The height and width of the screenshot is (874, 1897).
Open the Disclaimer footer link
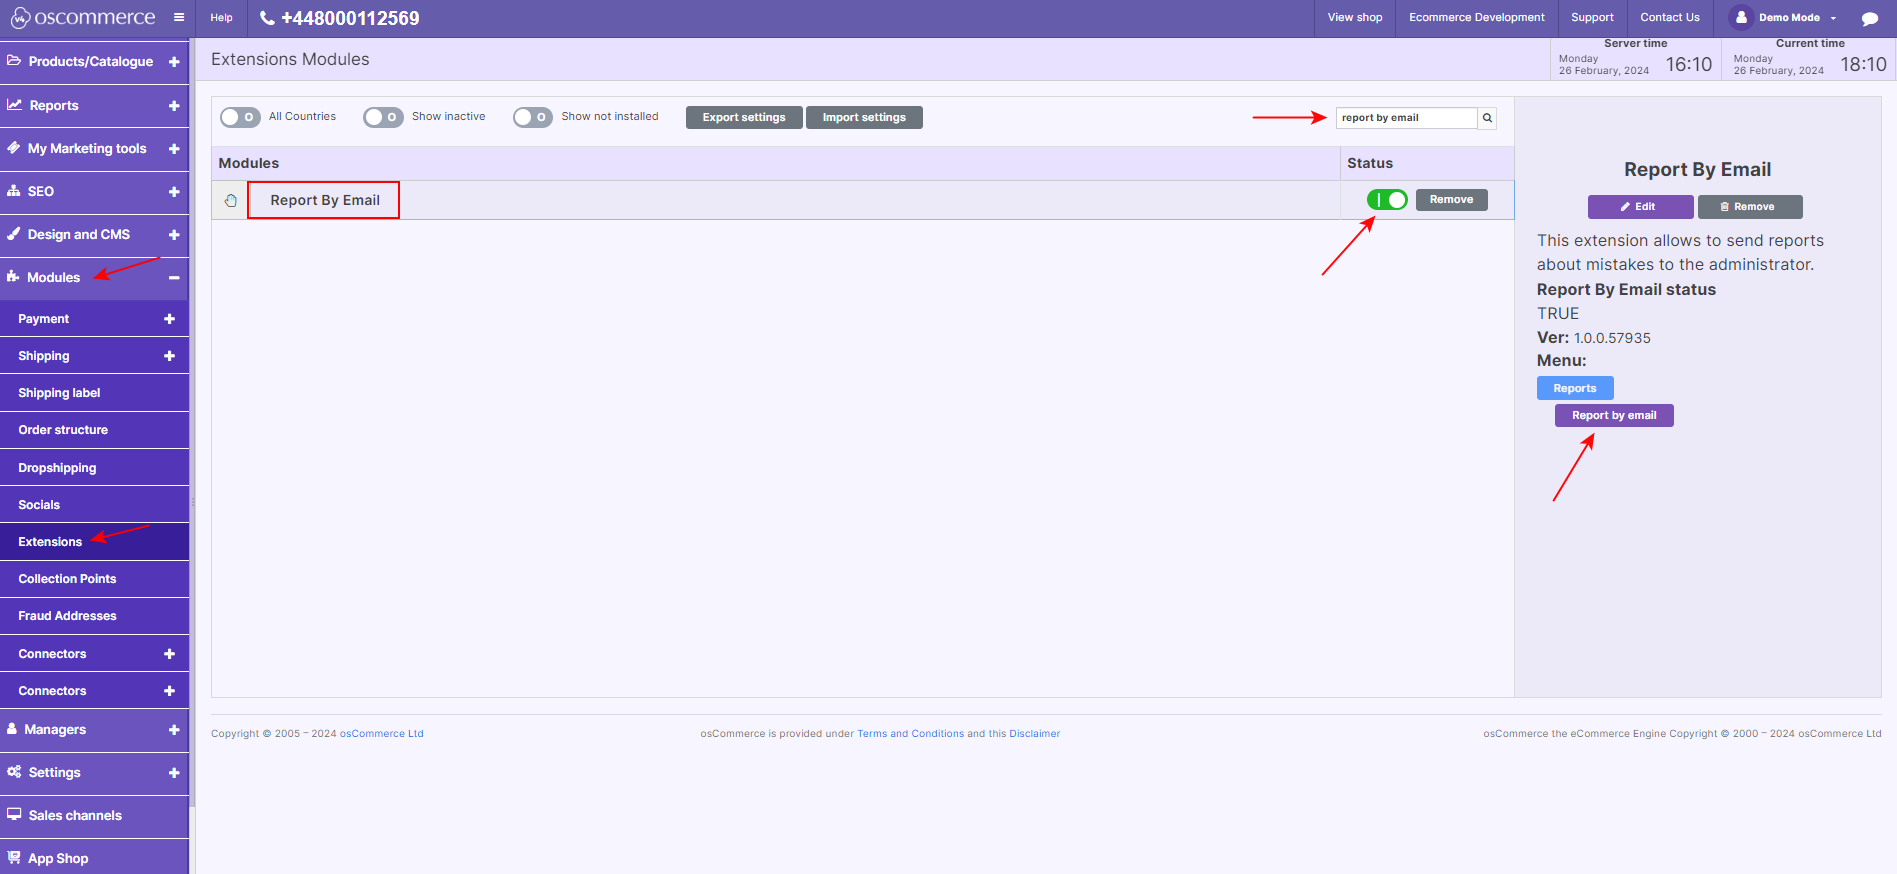[1035, 734]
